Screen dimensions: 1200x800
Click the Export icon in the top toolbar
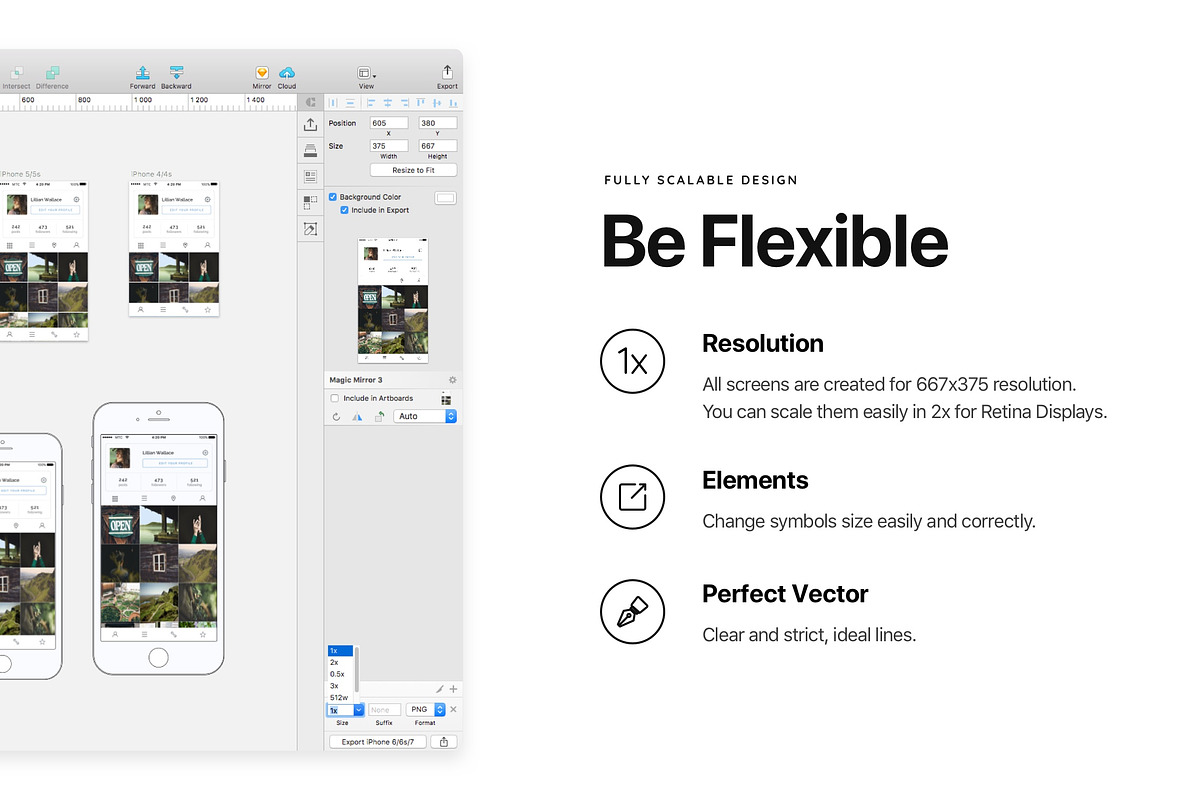click(x=447, y=72)
